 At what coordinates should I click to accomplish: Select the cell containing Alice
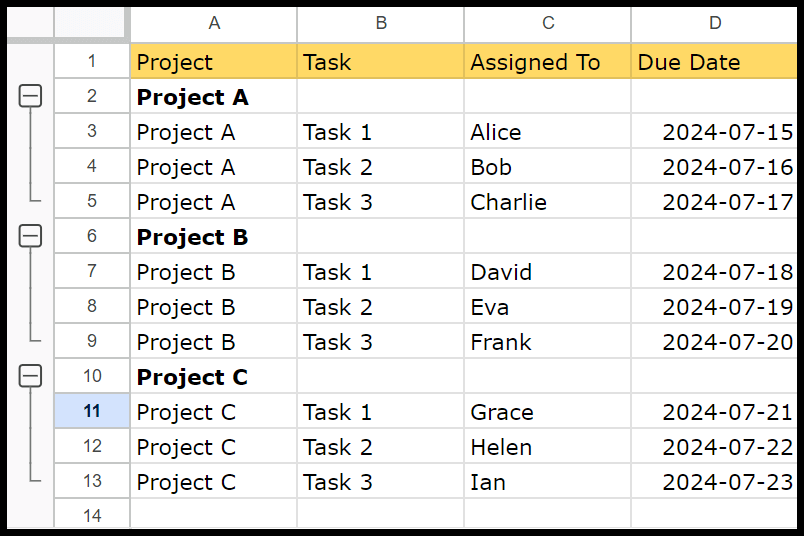point(548,131)
